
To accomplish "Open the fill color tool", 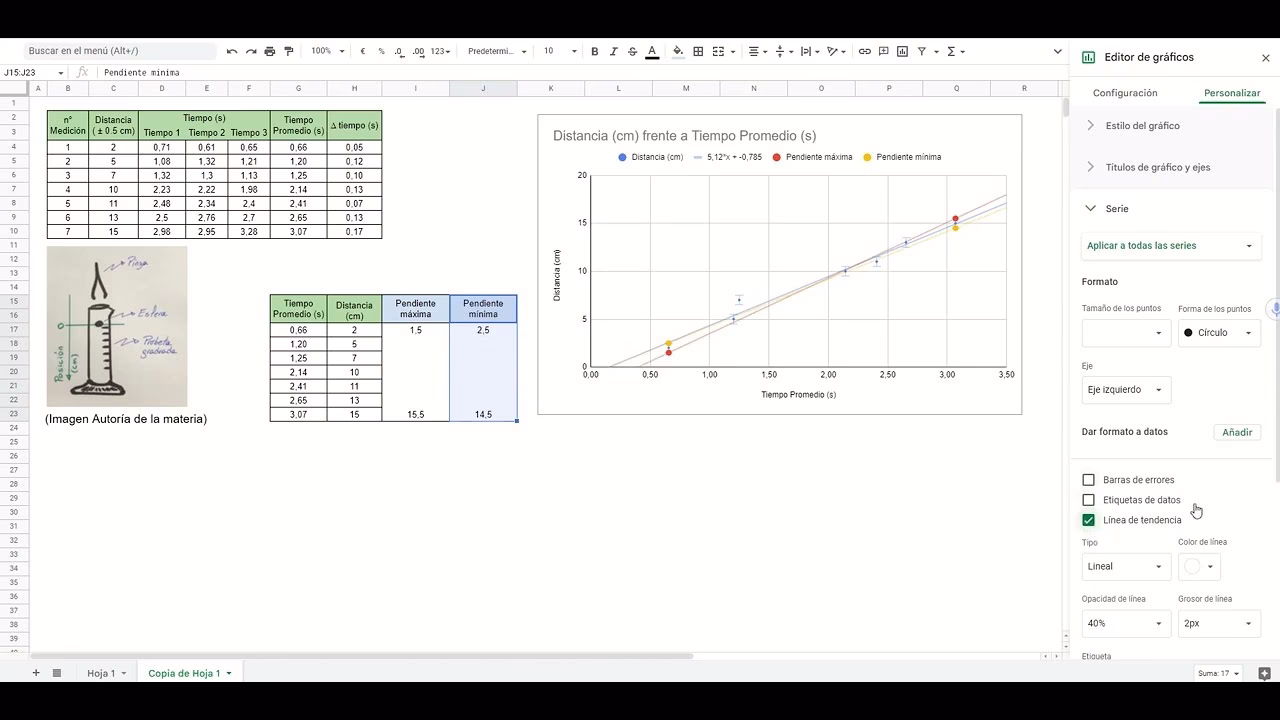I will click(x=678, y=51).
